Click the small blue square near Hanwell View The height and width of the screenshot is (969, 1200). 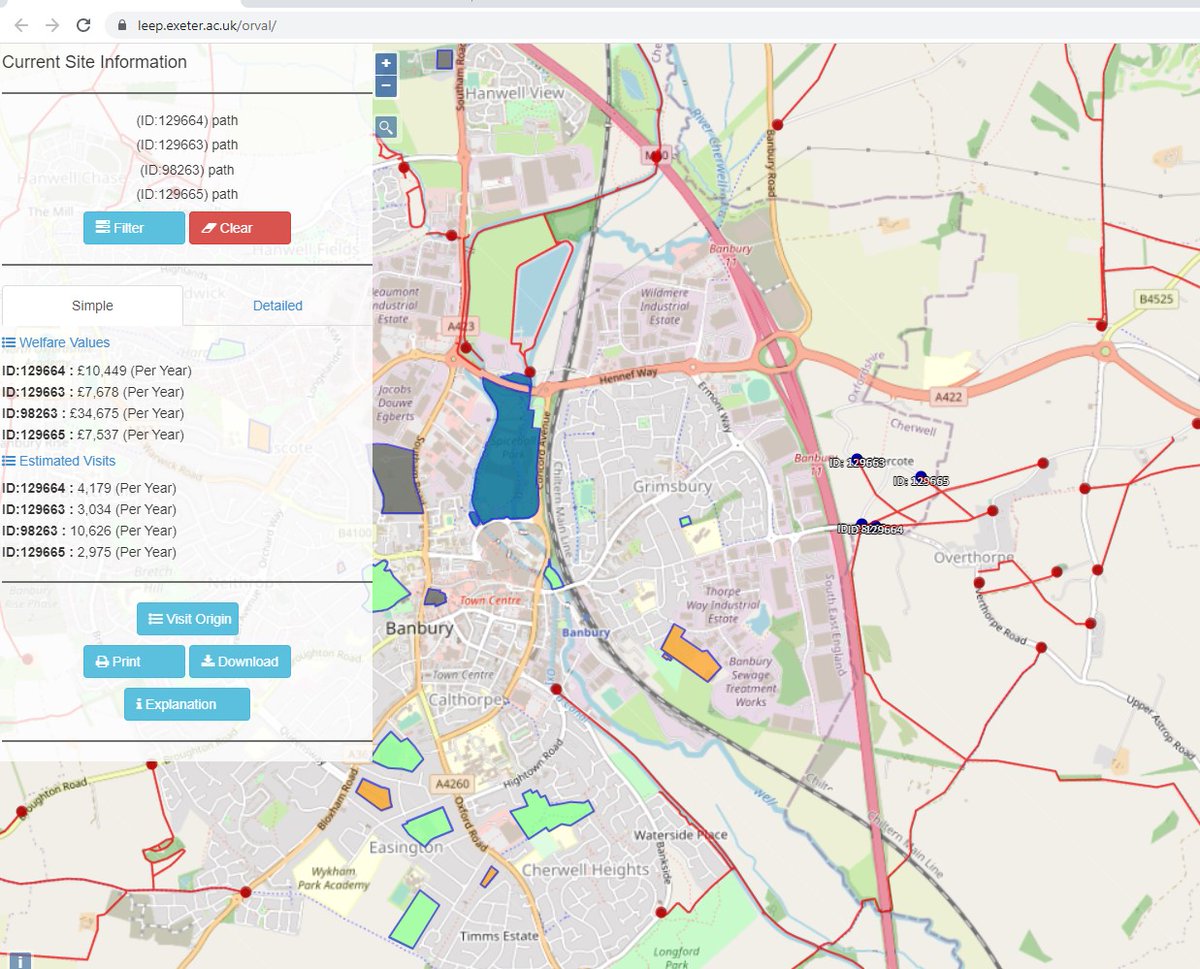[444, 60]
